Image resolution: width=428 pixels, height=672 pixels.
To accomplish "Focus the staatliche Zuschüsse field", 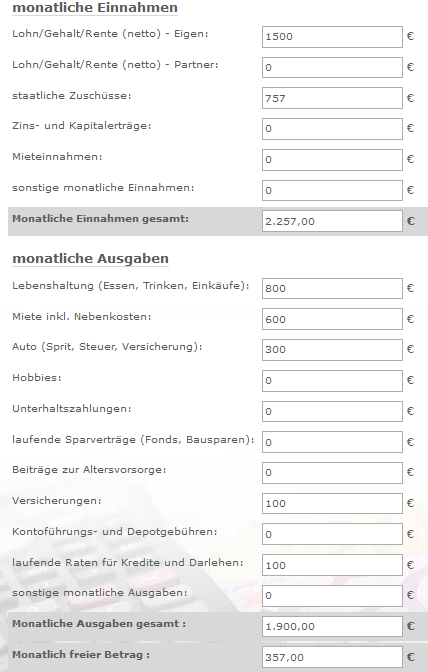I will click(x=332, y=98).
